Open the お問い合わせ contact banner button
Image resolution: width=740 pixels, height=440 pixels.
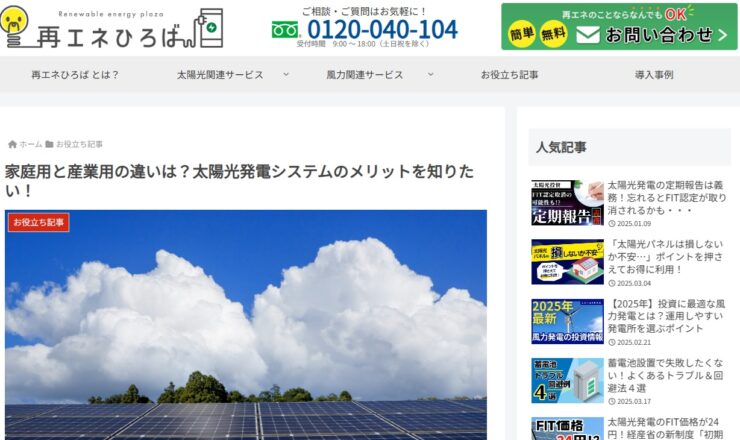(619, 26)
